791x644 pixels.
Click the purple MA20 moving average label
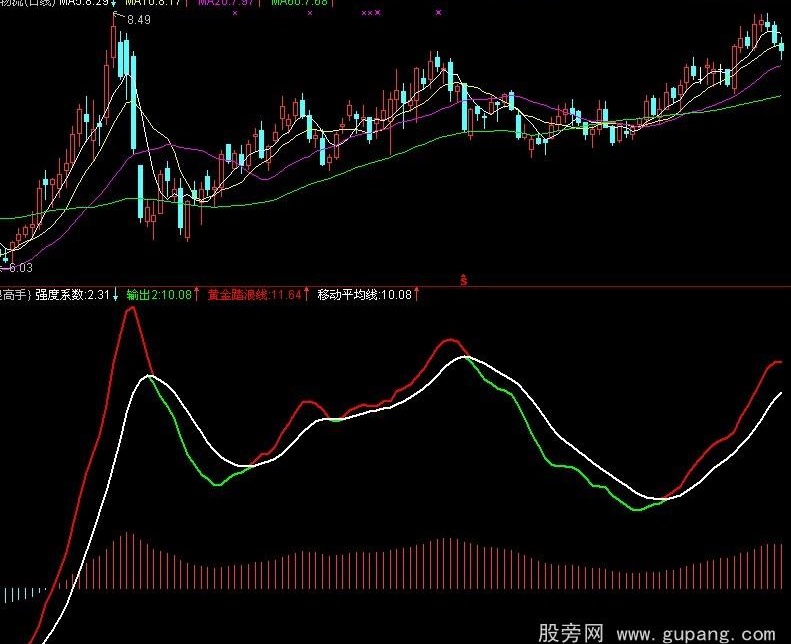(225, 3)
